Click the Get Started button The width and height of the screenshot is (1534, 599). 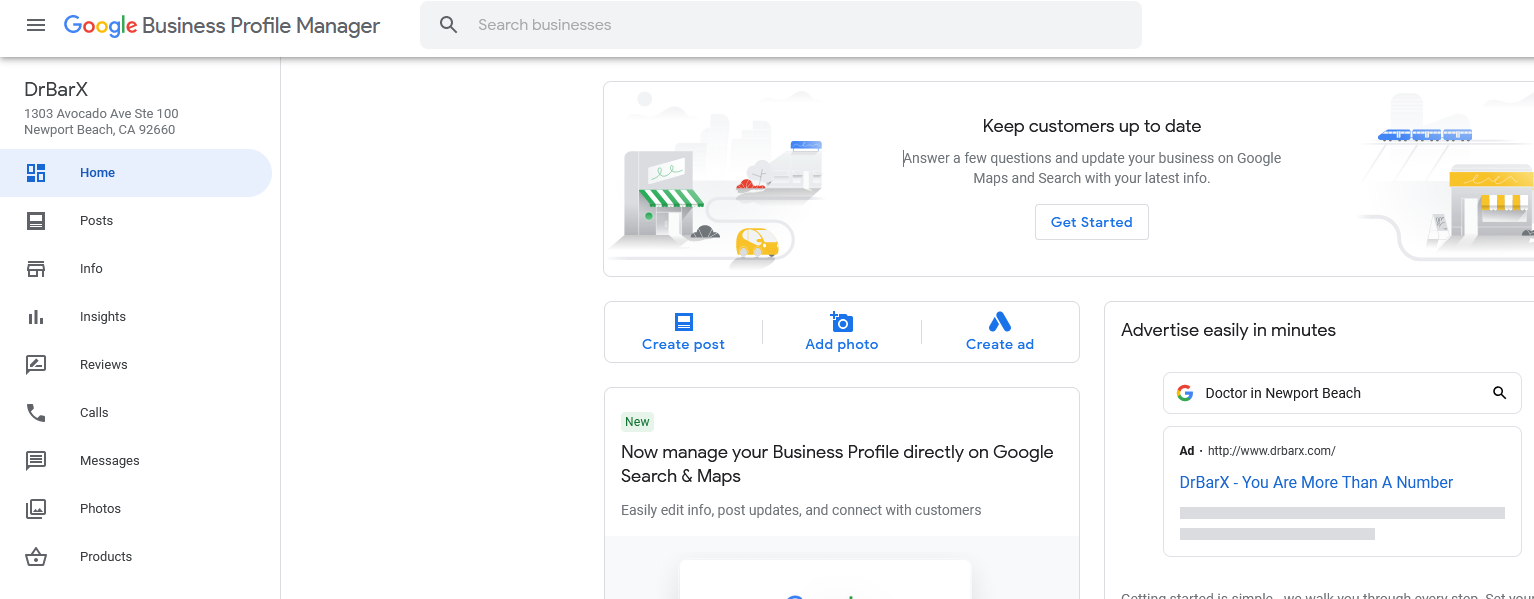point(1092,222)
